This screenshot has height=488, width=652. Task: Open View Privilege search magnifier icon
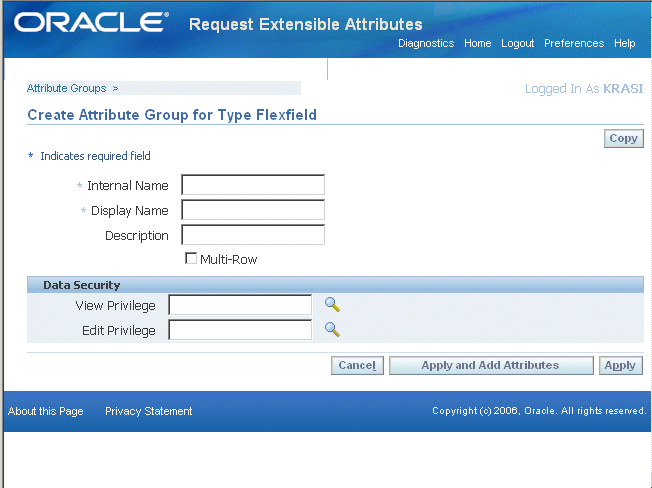332,305
